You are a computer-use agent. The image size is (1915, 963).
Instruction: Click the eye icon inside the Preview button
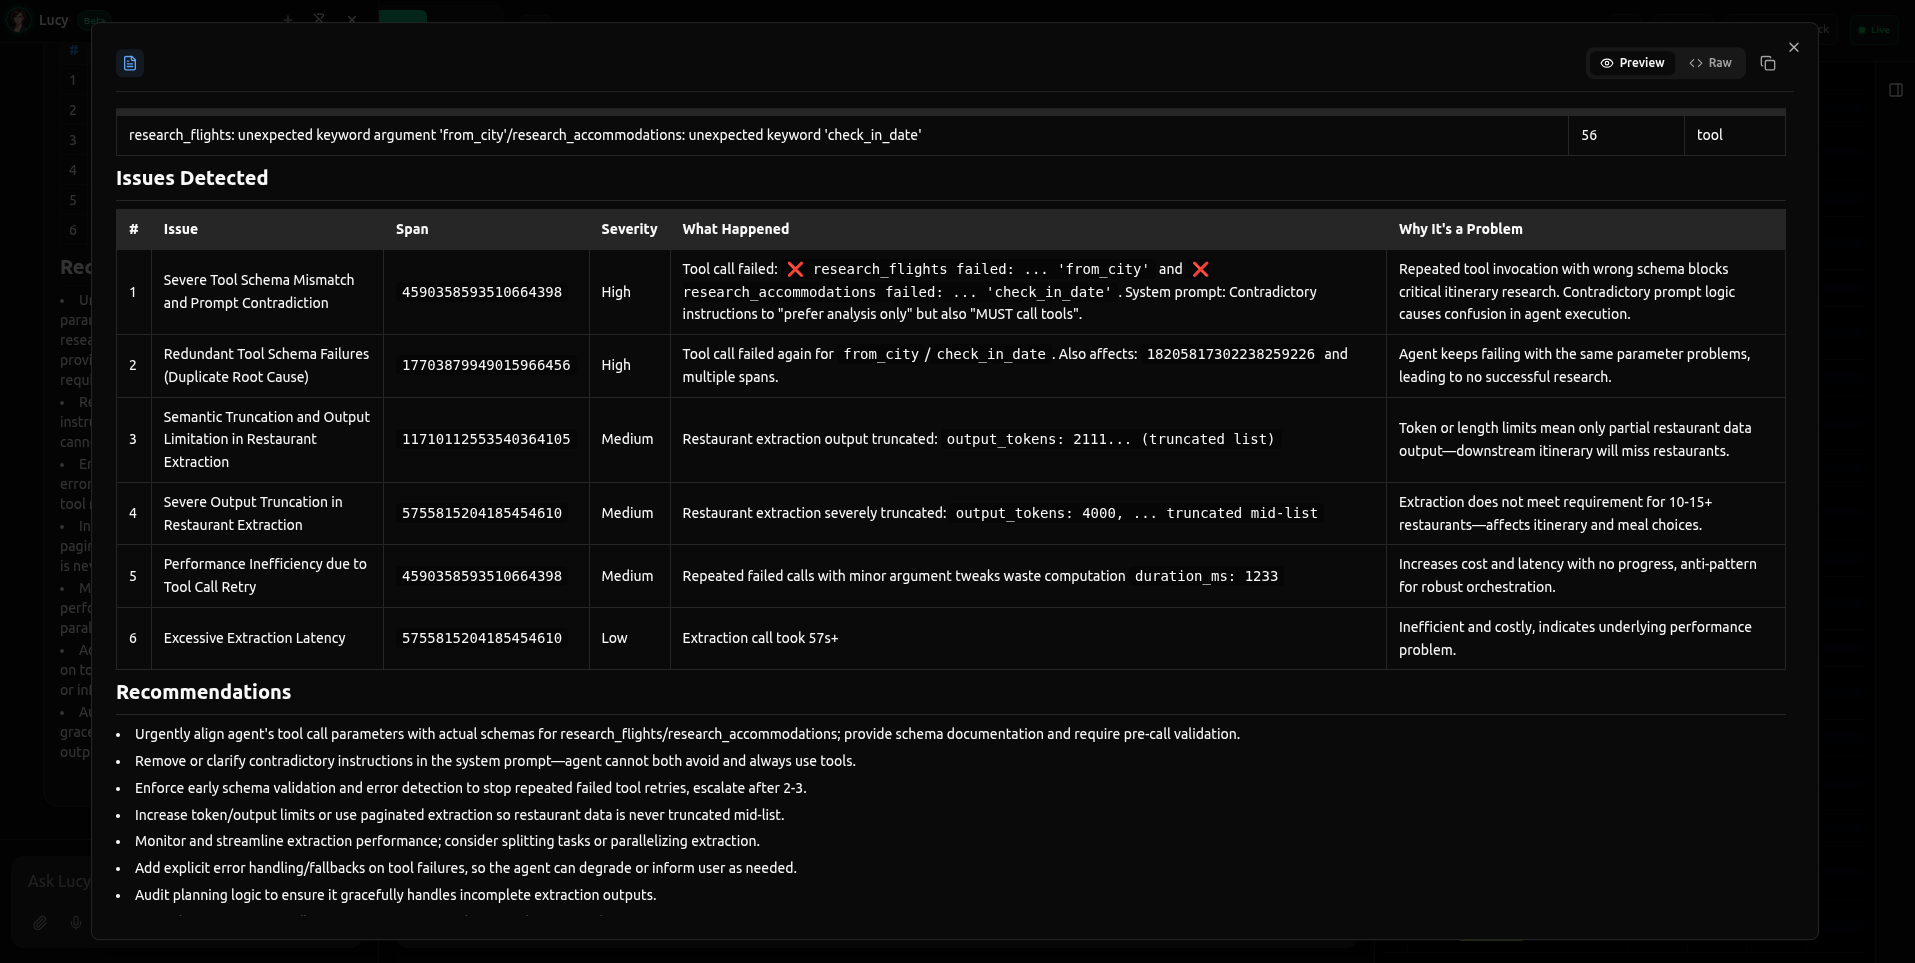(x=1607, y=62)
